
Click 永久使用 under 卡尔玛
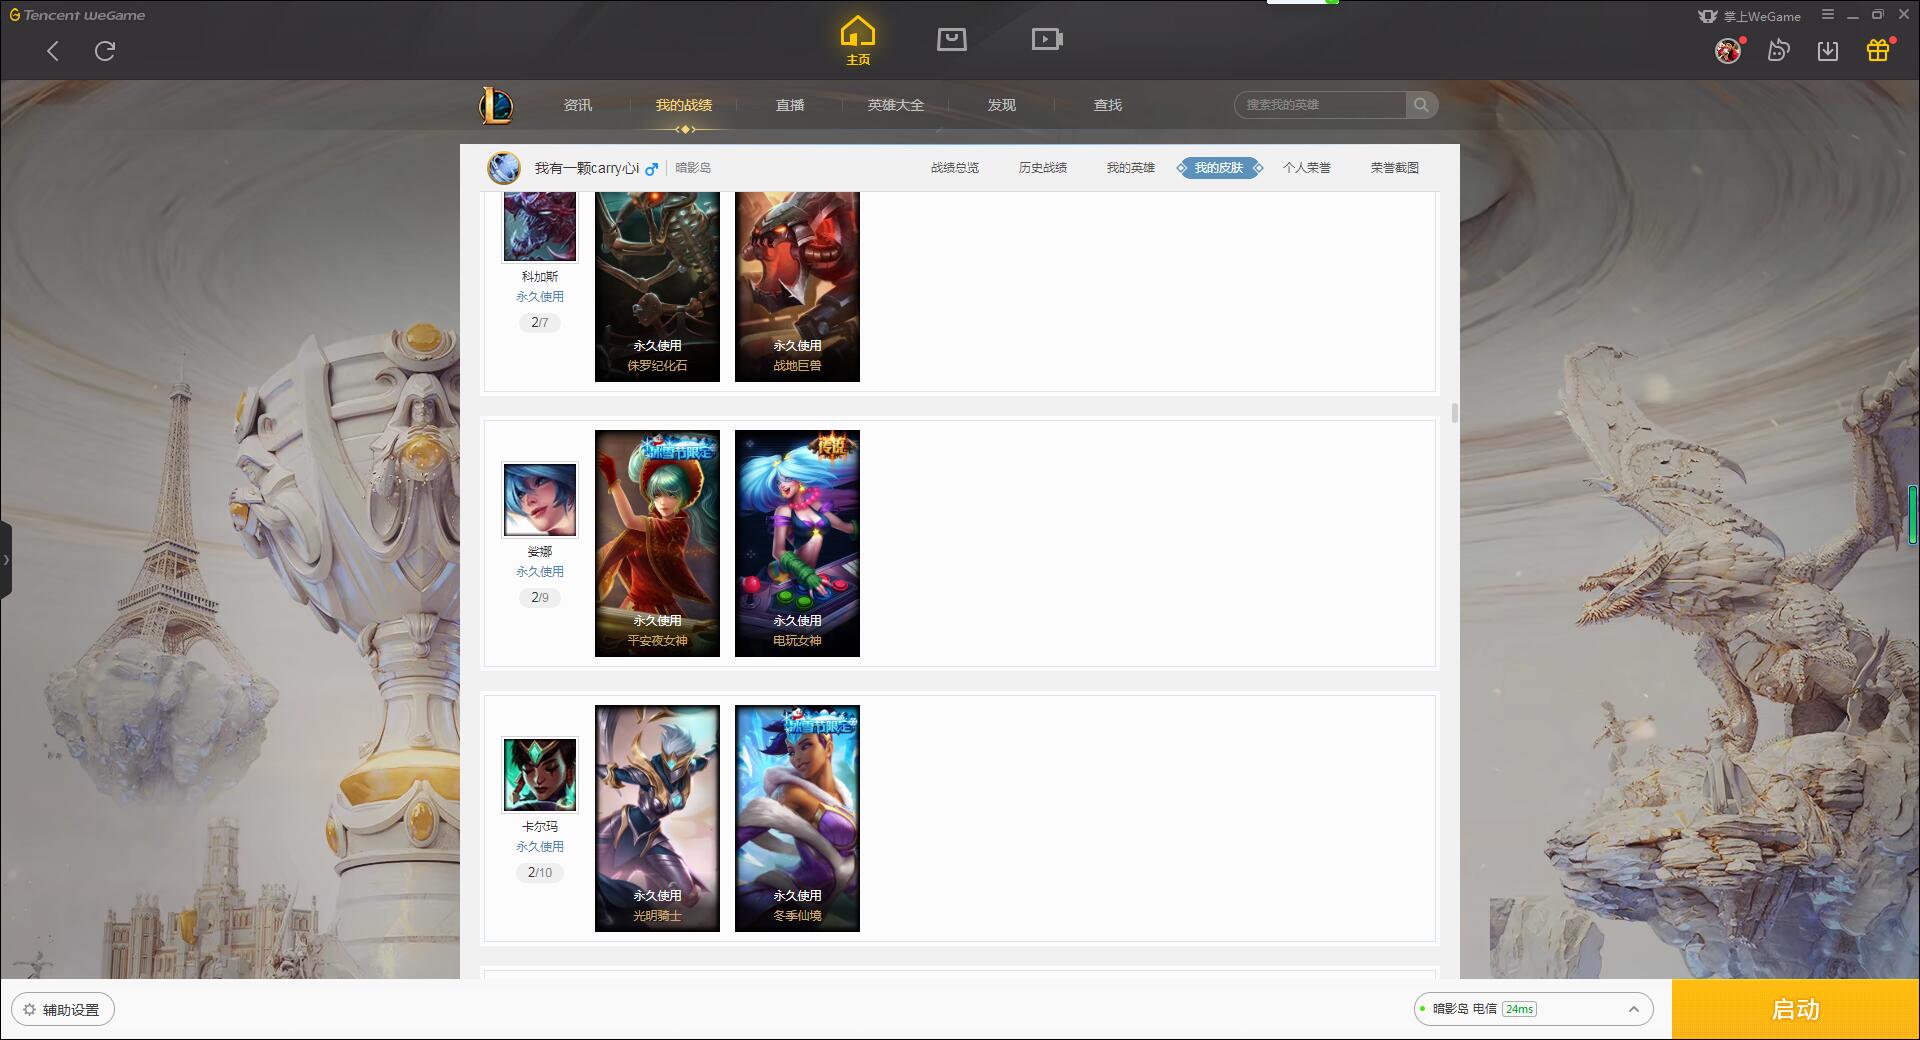[540, 847]
